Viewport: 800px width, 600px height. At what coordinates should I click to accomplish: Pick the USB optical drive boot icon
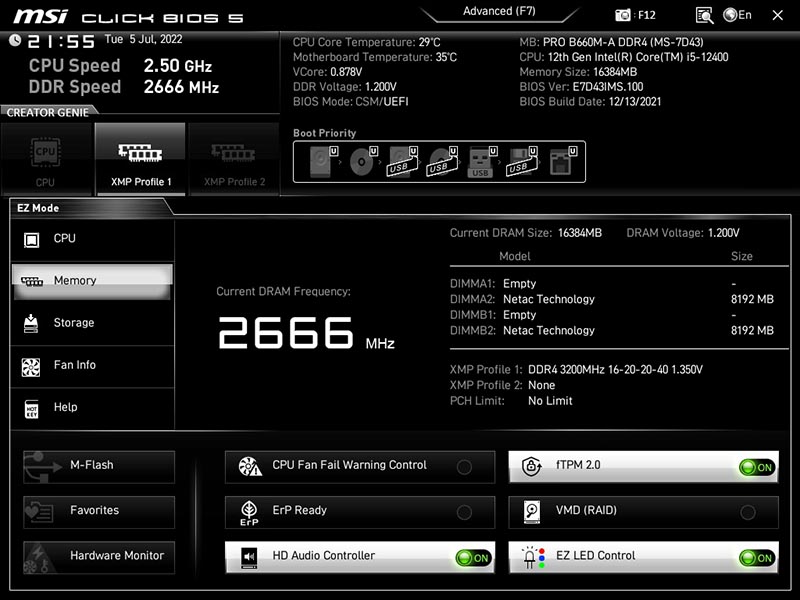pyautogui.click(x=443, y=161)
